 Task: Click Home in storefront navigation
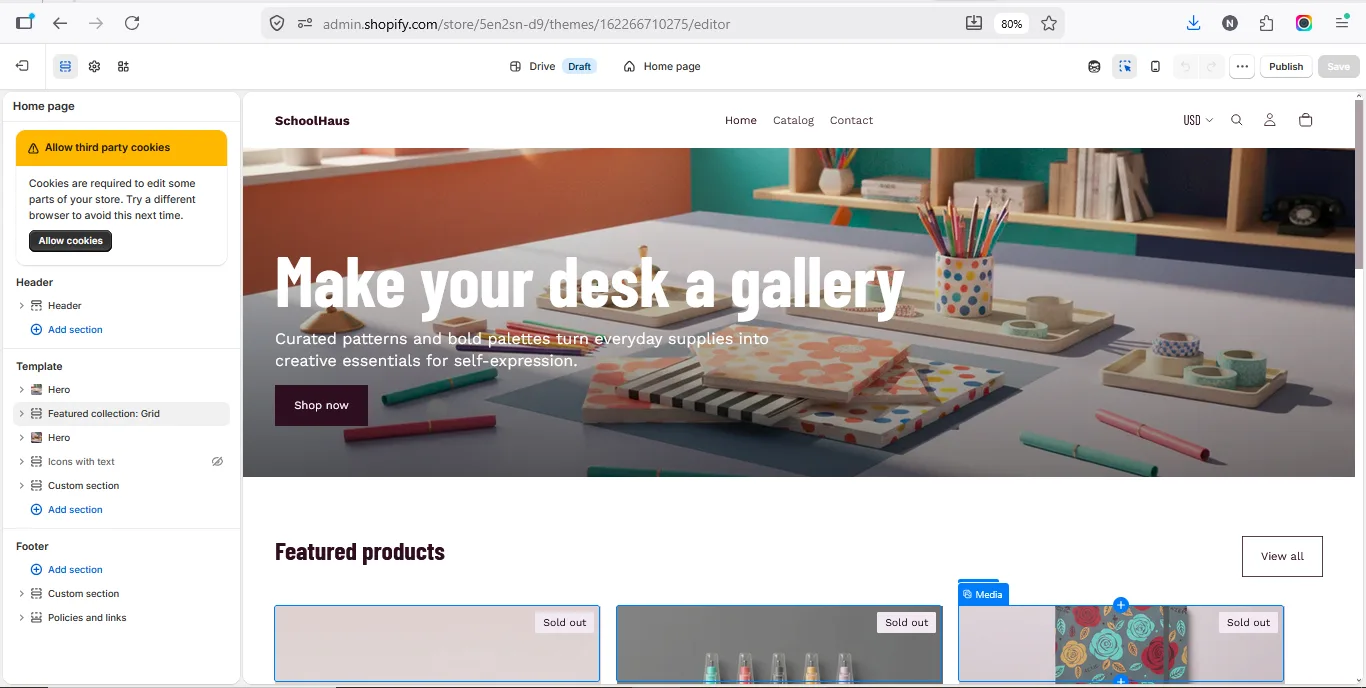click(741, 120)
